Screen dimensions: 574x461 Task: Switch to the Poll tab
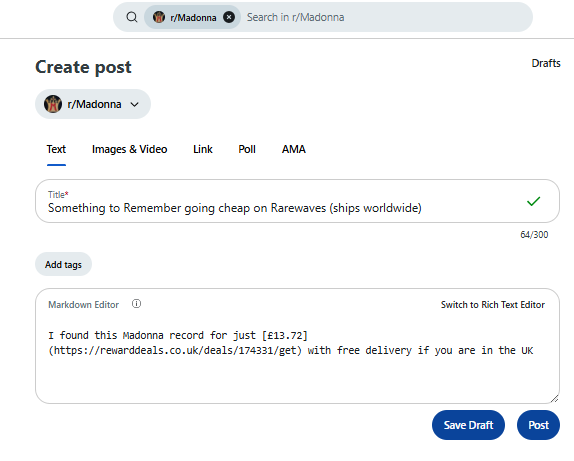pos(247,149)
